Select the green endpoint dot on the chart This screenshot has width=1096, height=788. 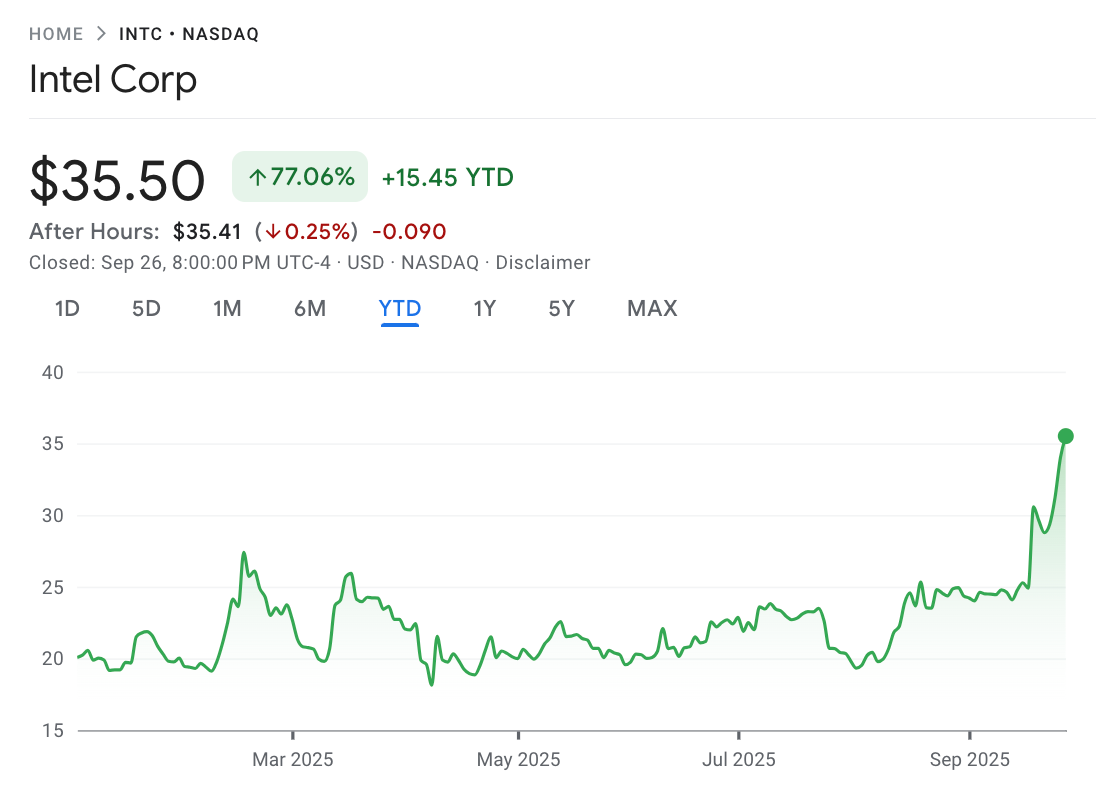point(1066,435)
